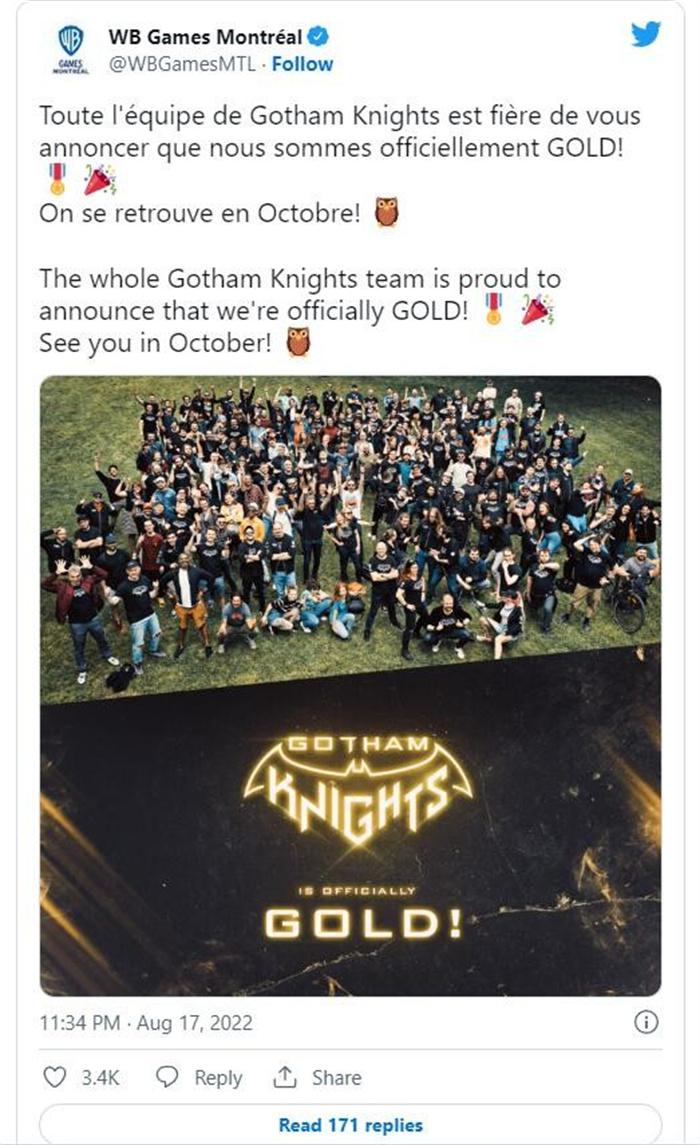Click the 3.4K likes count
This screenshot has height=1145, width=700.
100,1078
